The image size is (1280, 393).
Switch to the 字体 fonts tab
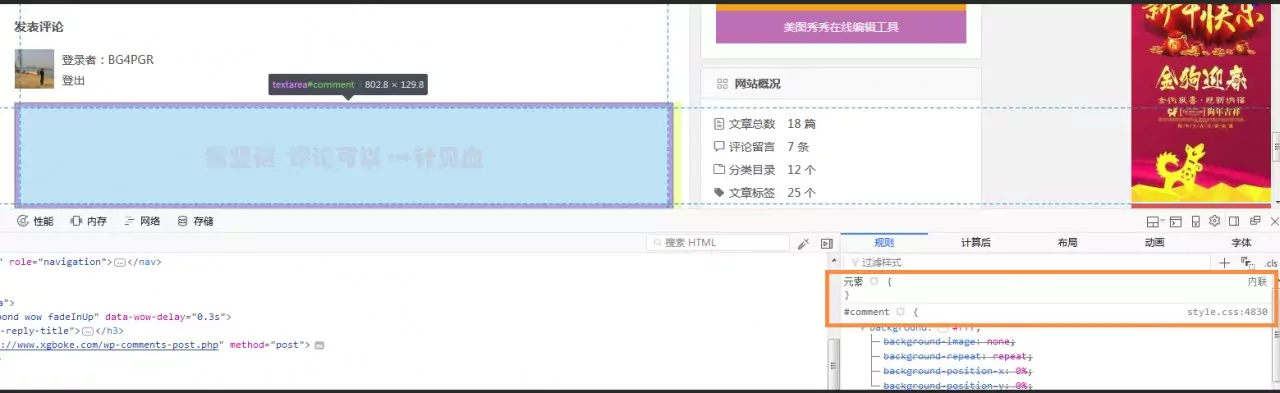point(1241,242)
